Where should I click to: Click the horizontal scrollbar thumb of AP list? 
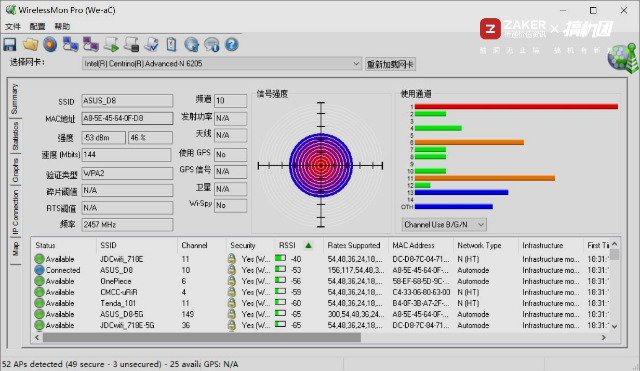tap(202, 338)
